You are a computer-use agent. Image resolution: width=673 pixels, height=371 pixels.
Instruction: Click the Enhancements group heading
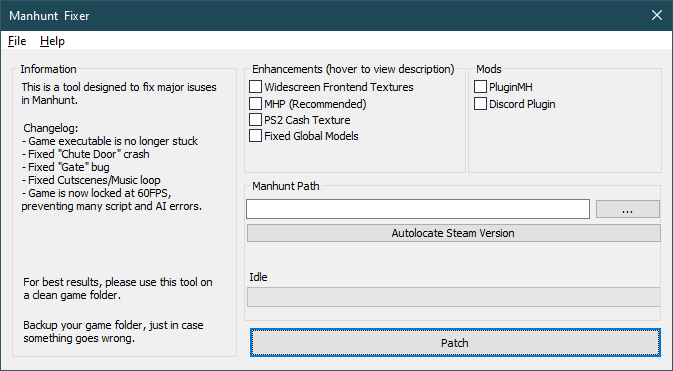[353, 69]
